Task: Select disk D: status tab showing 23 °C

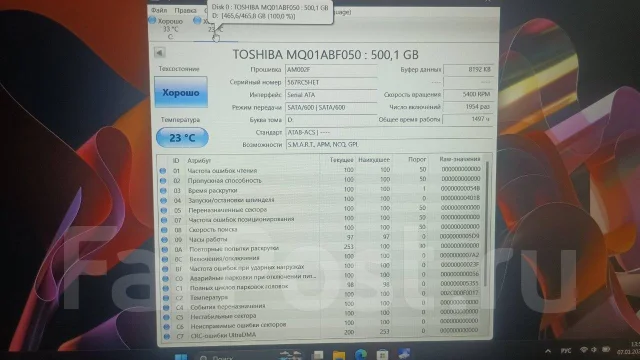Action: (x=215, y=29)
